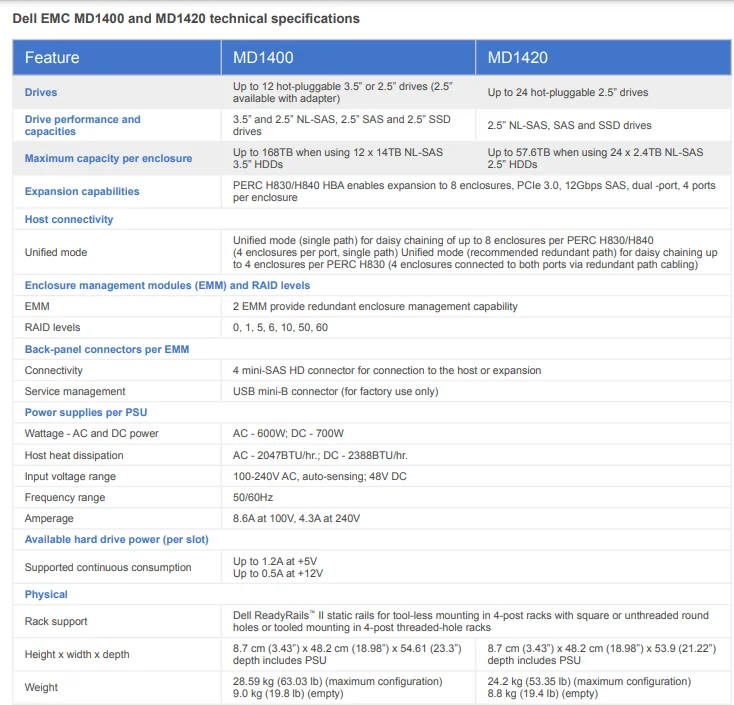Click 'PERC H830/H840 HBA enables expansion' cell

click(474, 191)
